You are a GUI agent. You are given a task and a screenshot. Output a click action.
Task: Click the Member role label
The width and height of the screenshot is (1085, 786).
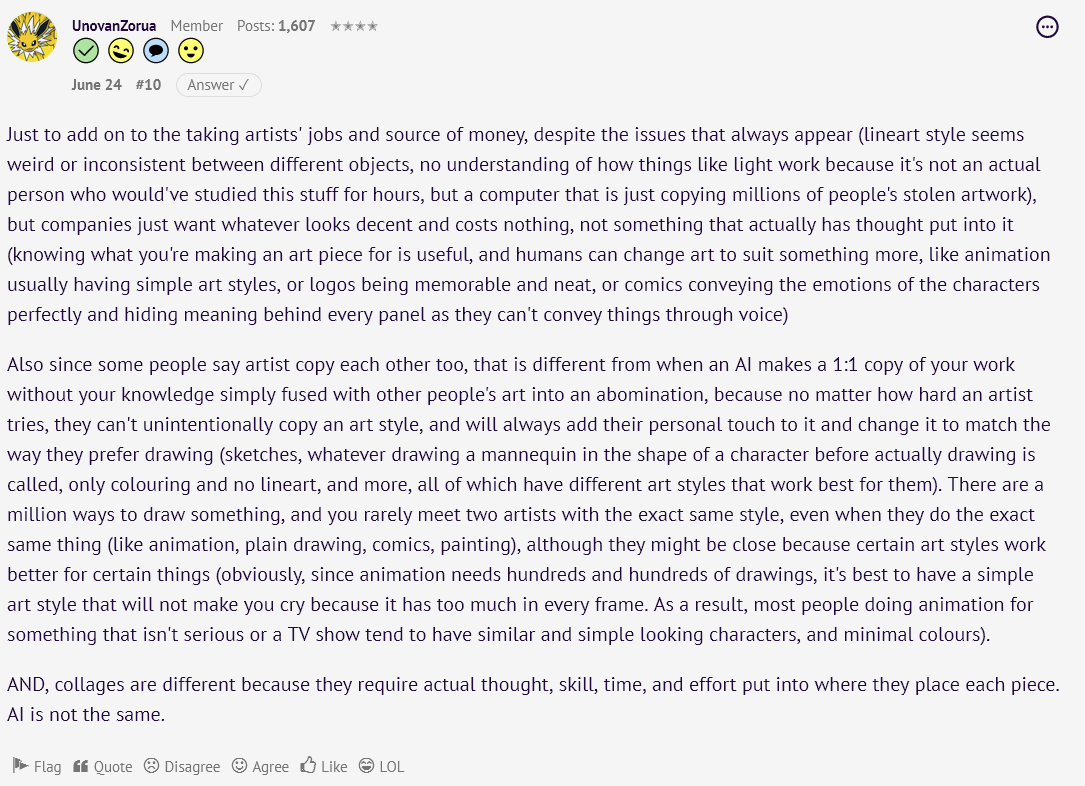197,26
